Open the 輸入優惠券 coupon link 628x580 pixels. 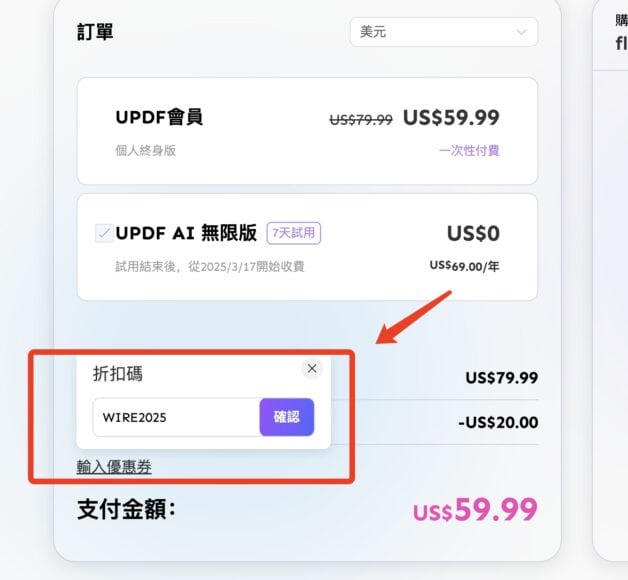point(114,467)
